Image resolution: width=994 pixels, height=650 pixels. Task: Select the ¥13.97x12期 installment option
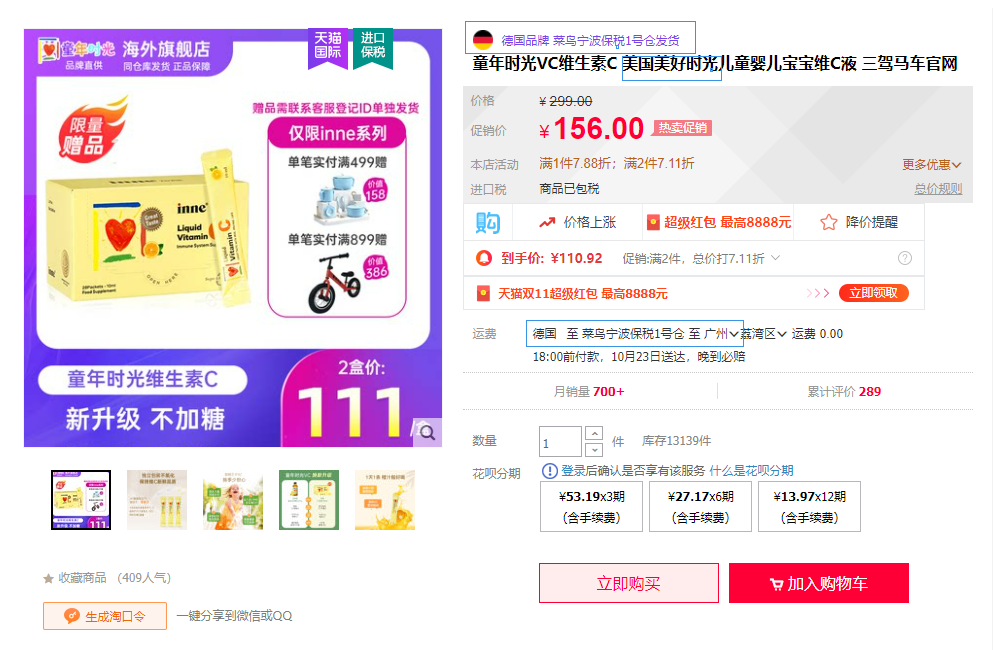point(810,507)
